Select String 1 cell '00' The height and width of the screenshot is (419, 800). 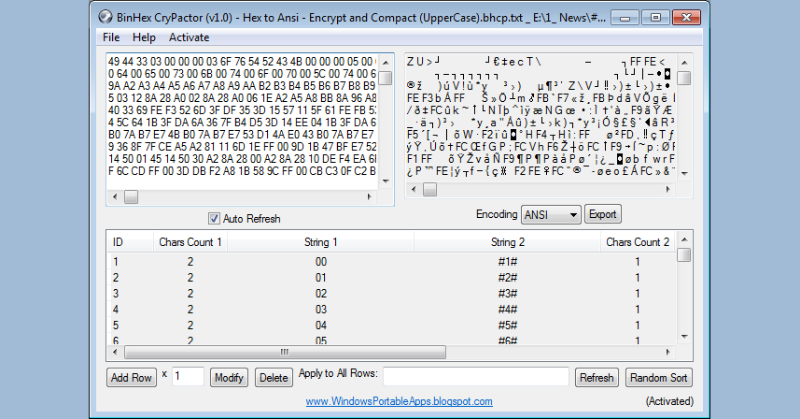pyautogui.click(x=320, y=262)
